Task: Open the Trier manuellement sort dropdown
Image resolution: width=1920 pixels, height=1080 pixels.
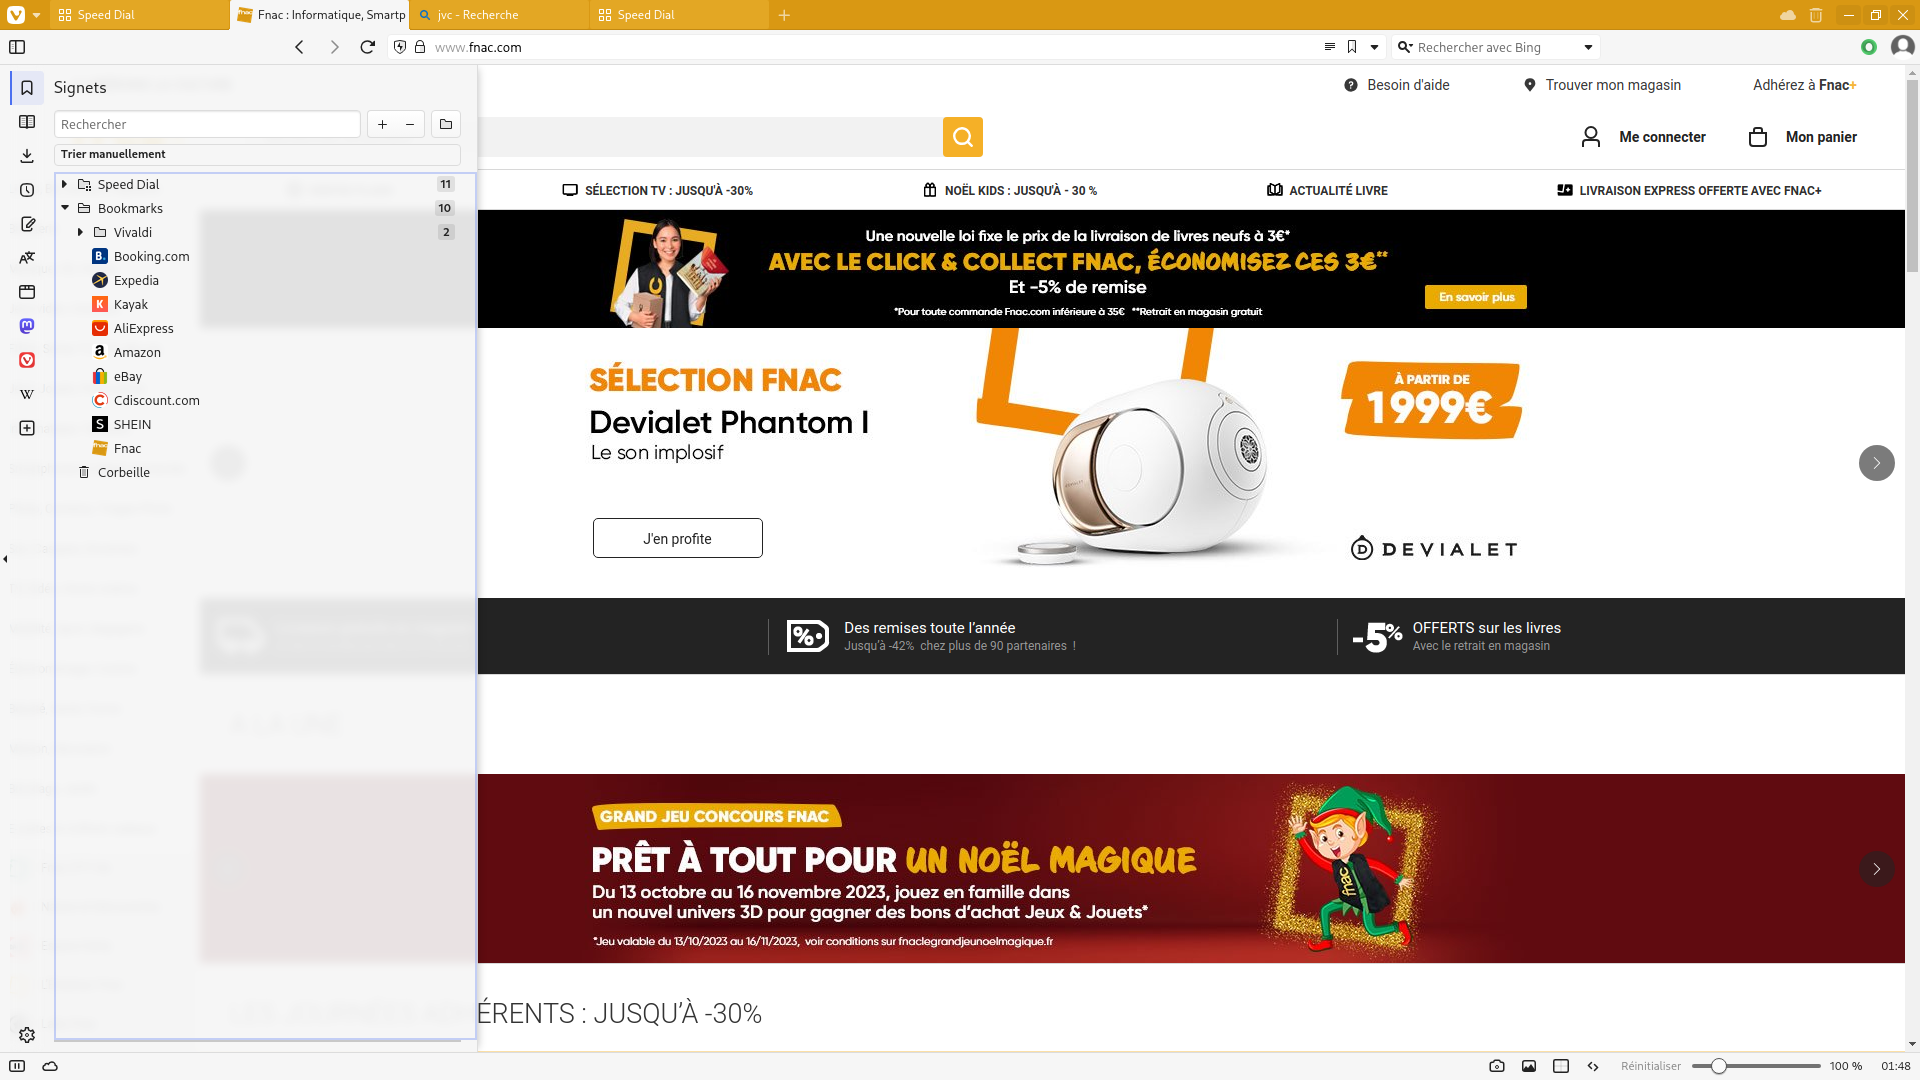Action: pyautogui.click(x=257, y=154)
